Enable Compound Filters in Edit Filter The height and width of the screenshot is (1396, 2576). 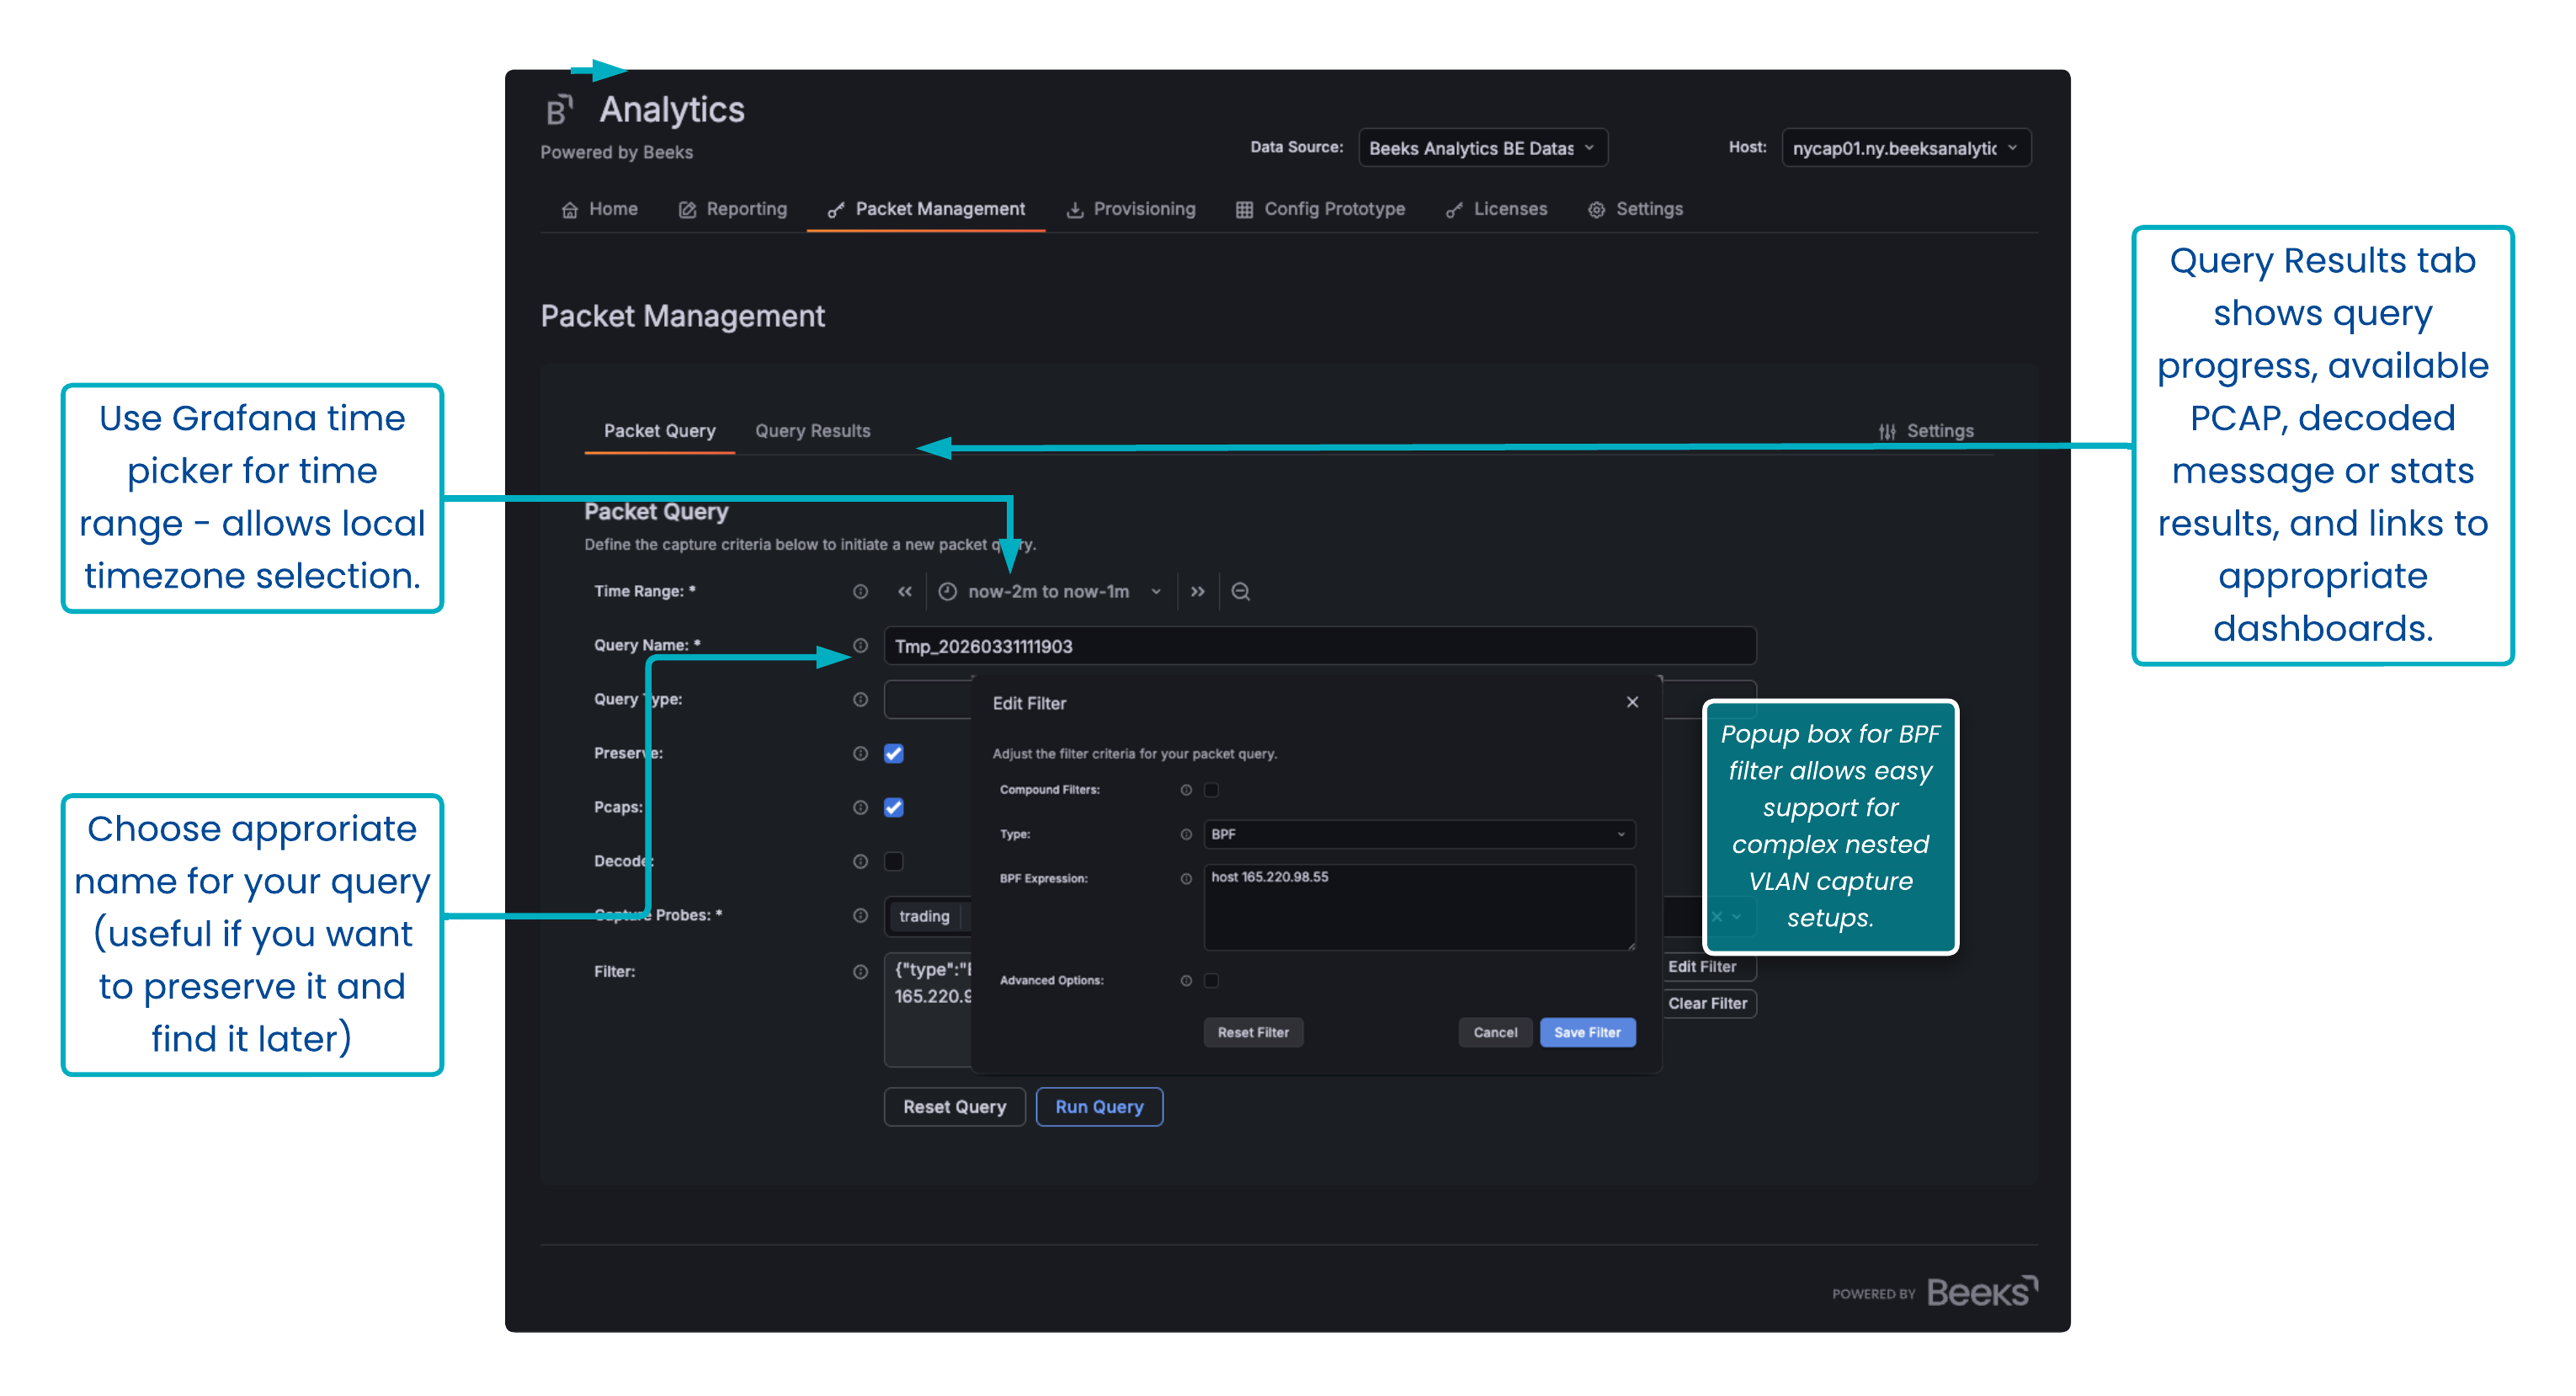coord(1211,790)
